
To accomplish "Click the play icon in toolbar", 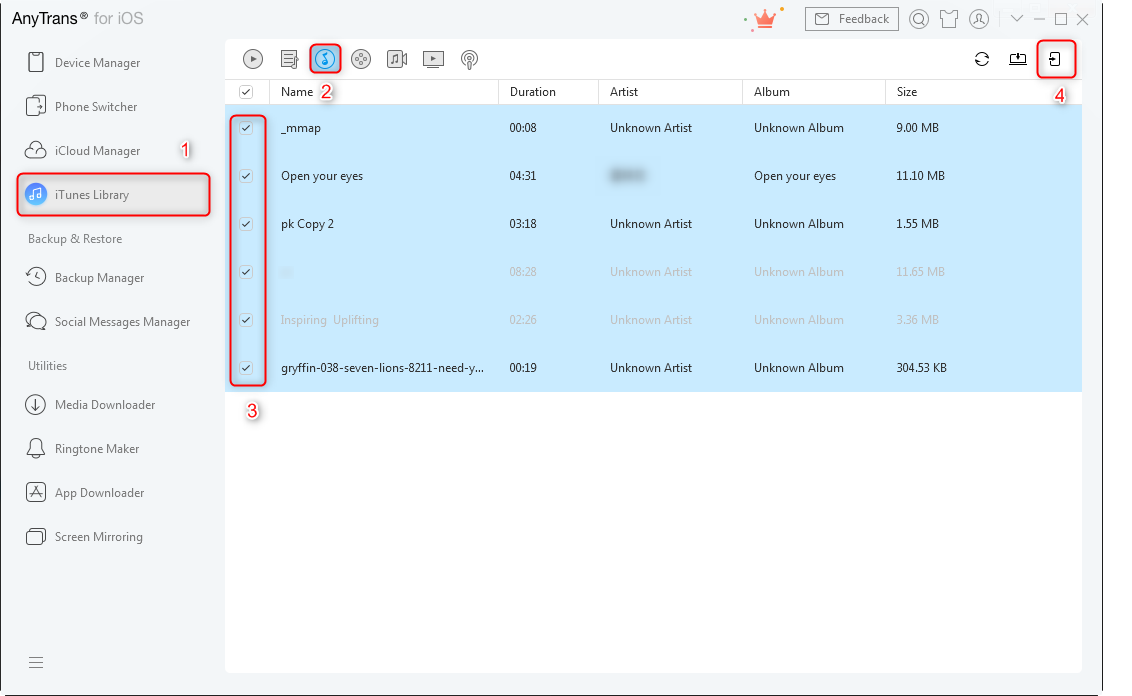I will click(253, 59).
